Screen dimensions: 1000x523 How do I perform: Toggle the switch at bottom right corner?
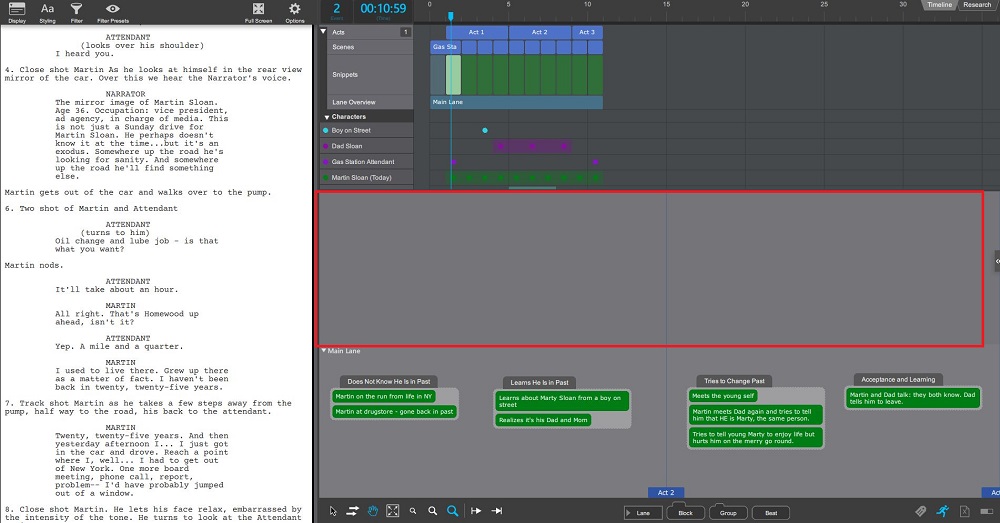[x=986, y=511]
